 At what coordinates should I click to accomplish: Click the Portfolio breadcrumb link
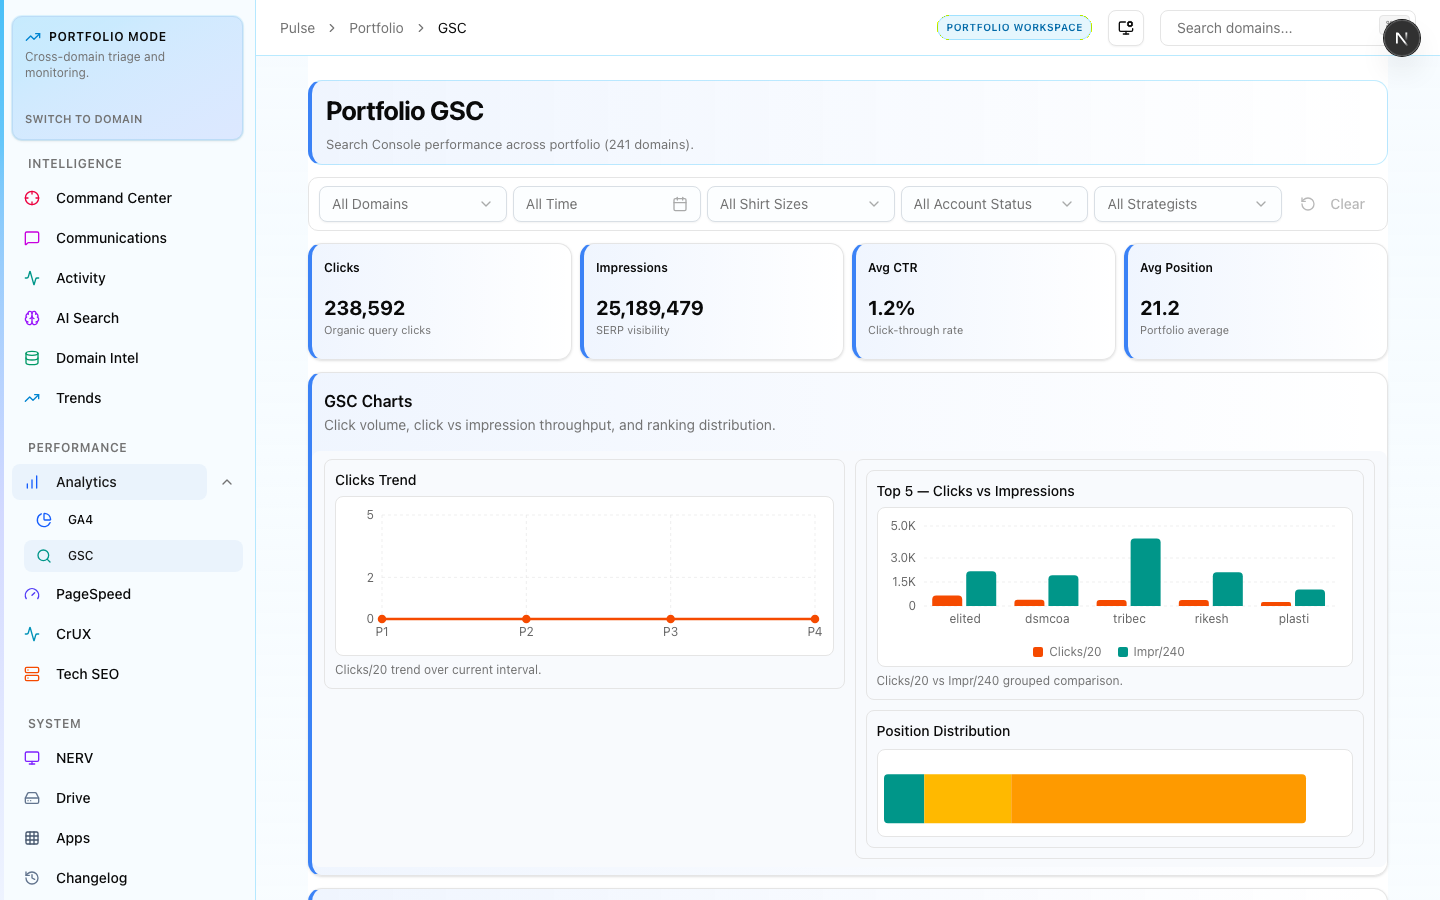(376, 28)
